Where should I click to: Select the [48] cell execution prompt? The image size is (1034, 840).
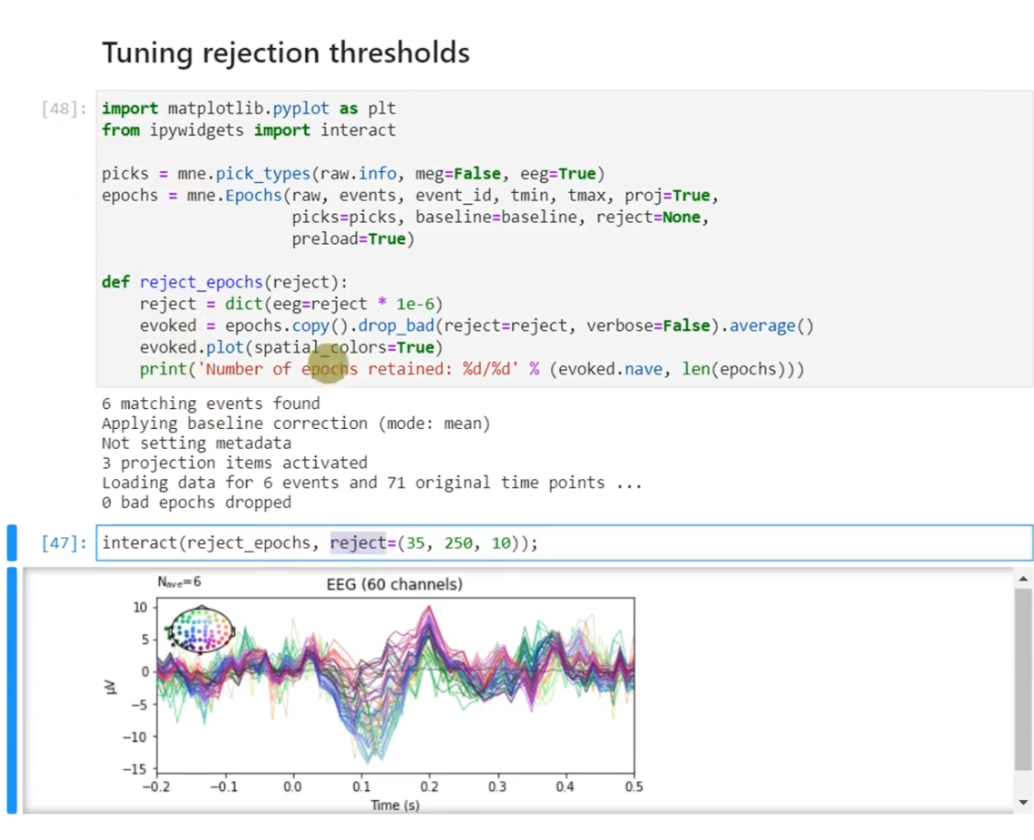coord(65,108)
